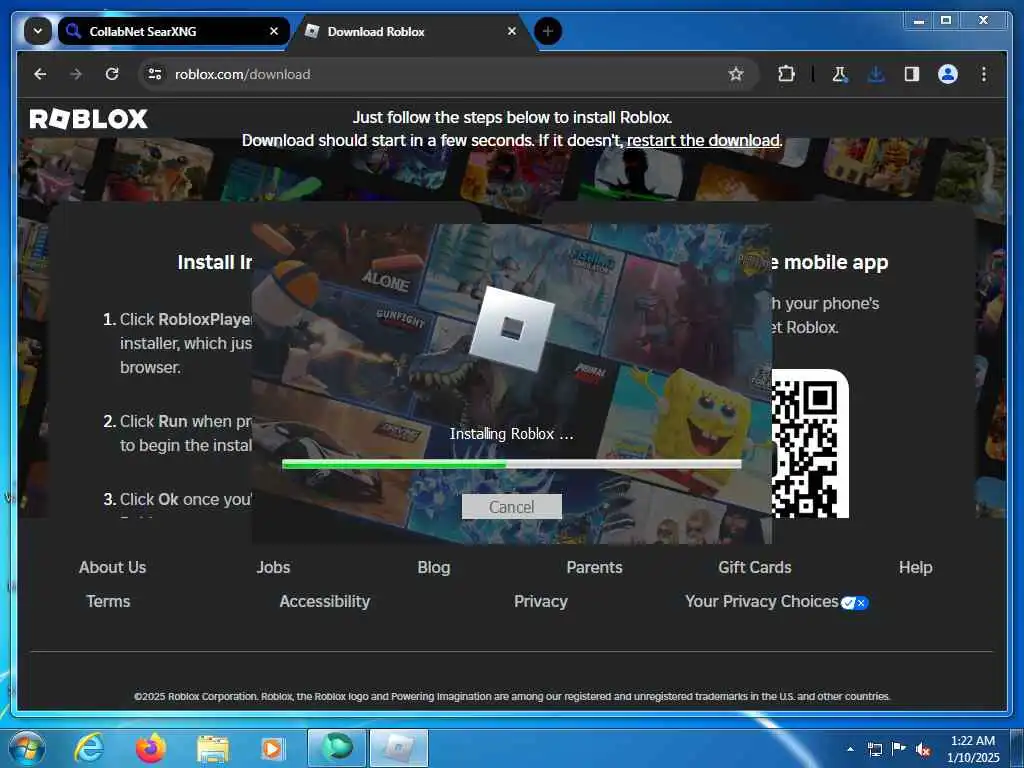Cancel the Roblox installation

pyautogui.click(x=511, y=507)
